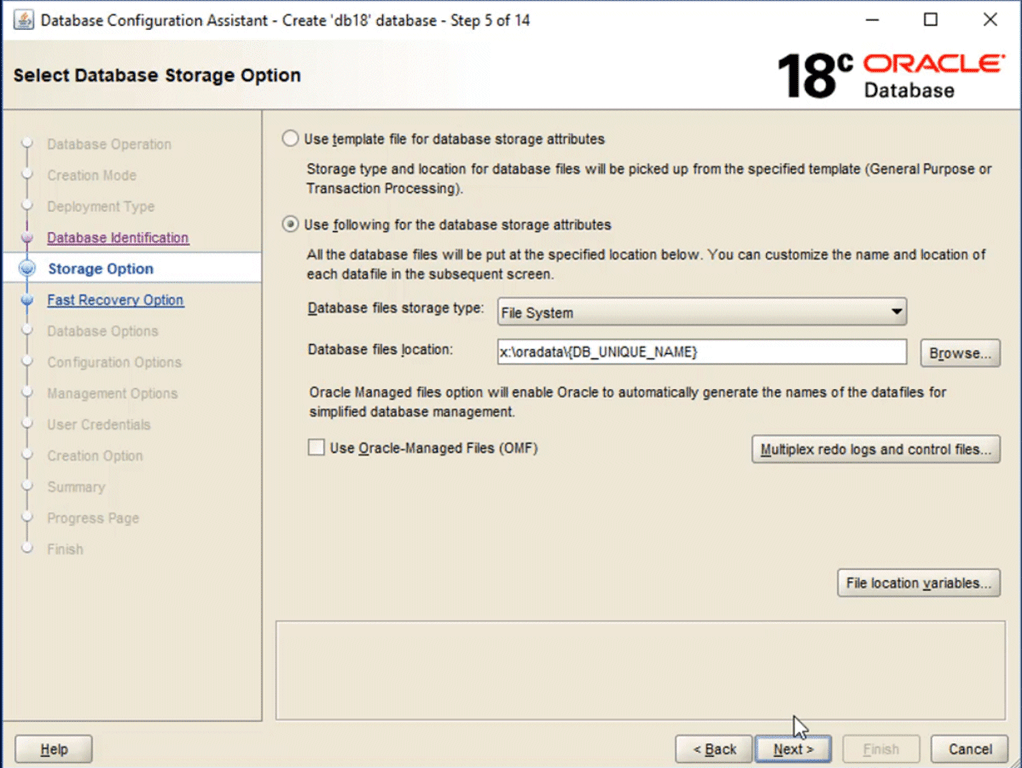Click the 'Select Database Storage Option' heading
Screen dimensions: 1022x768
tap(157, 76)
